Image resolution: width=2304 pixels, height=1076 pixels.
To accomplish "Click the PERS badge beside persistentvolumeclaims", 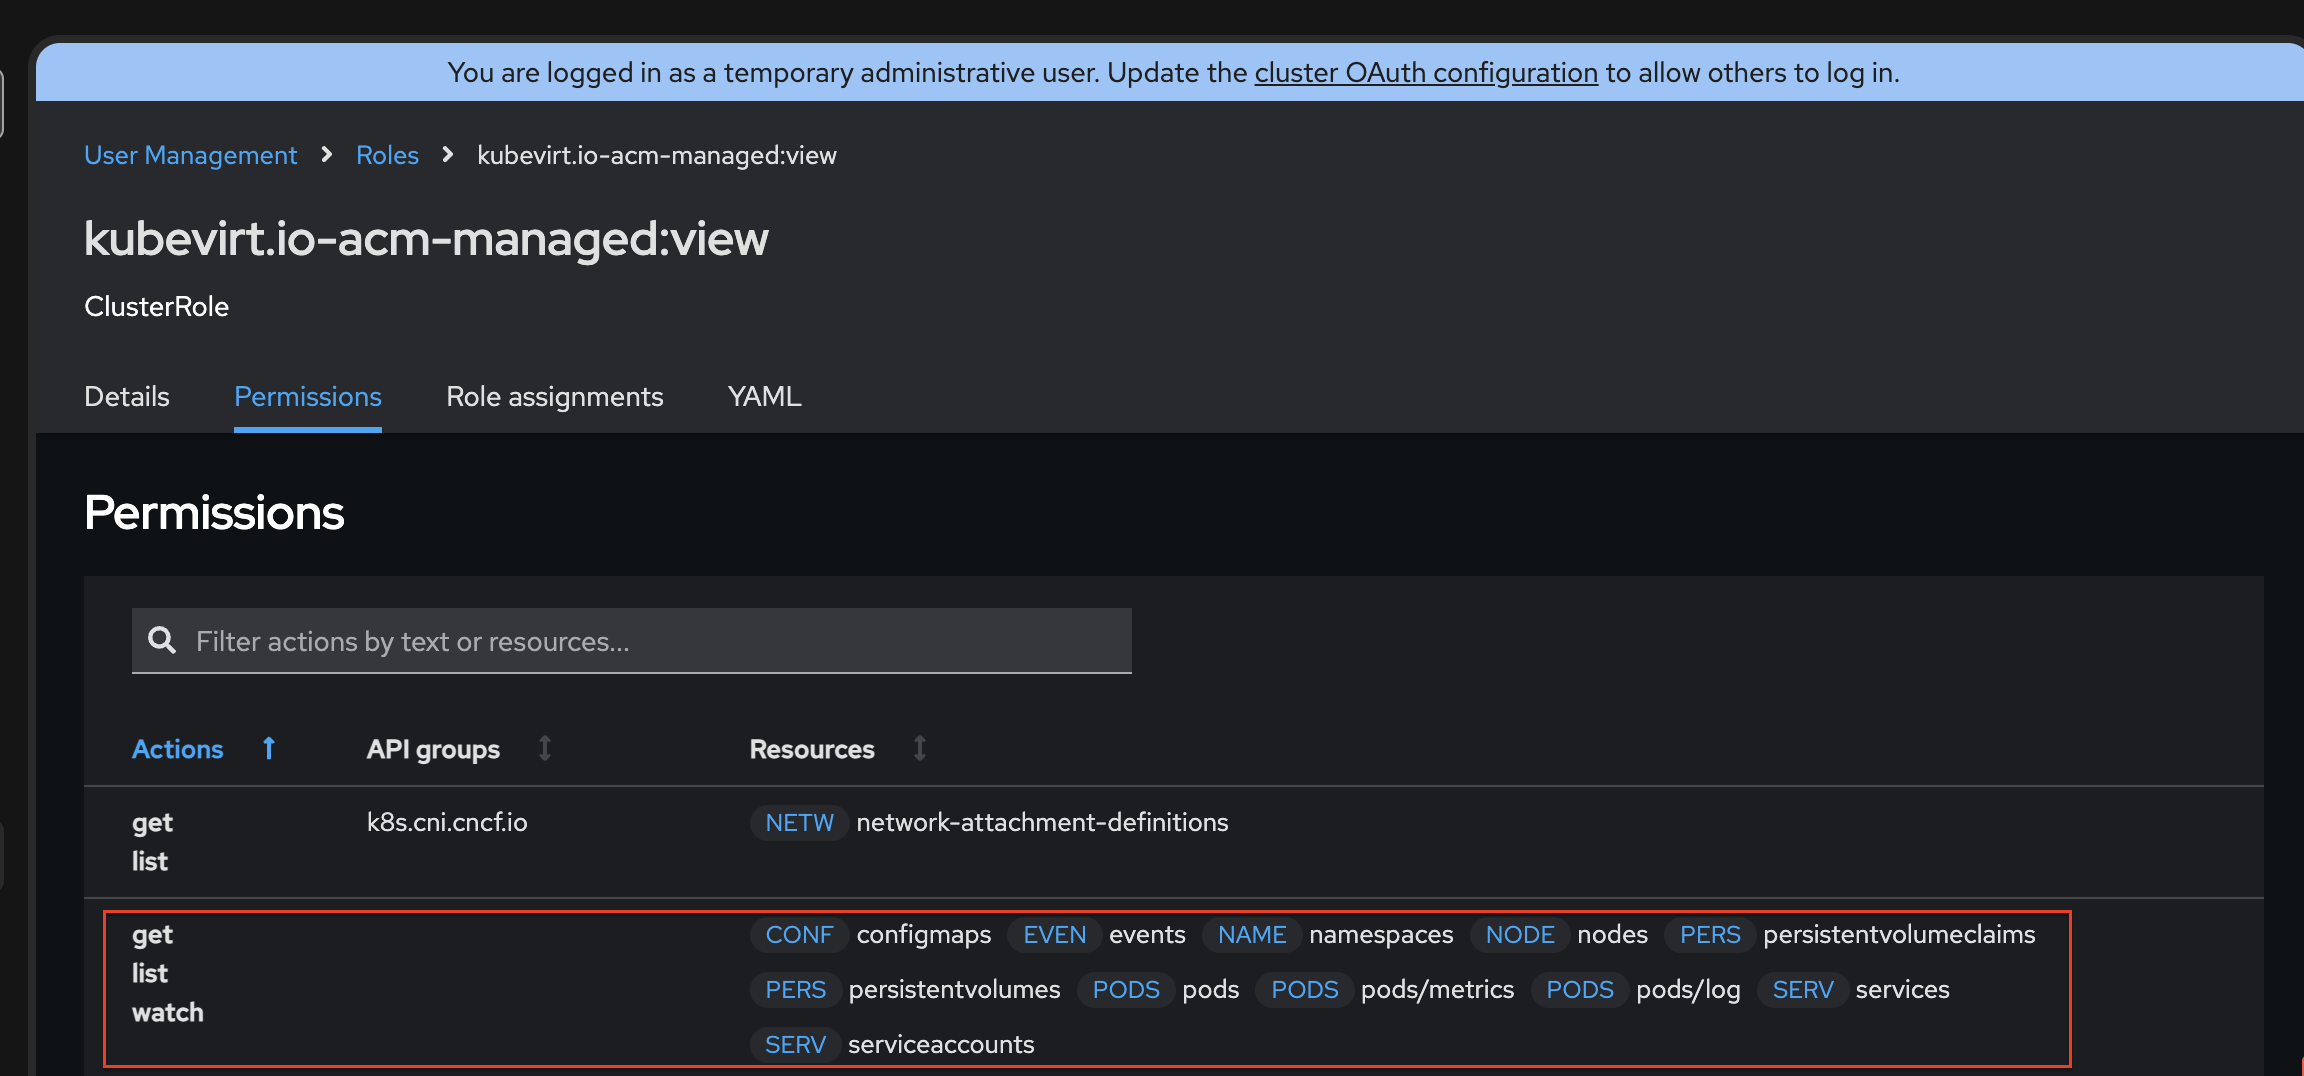I will (1709, 934).
